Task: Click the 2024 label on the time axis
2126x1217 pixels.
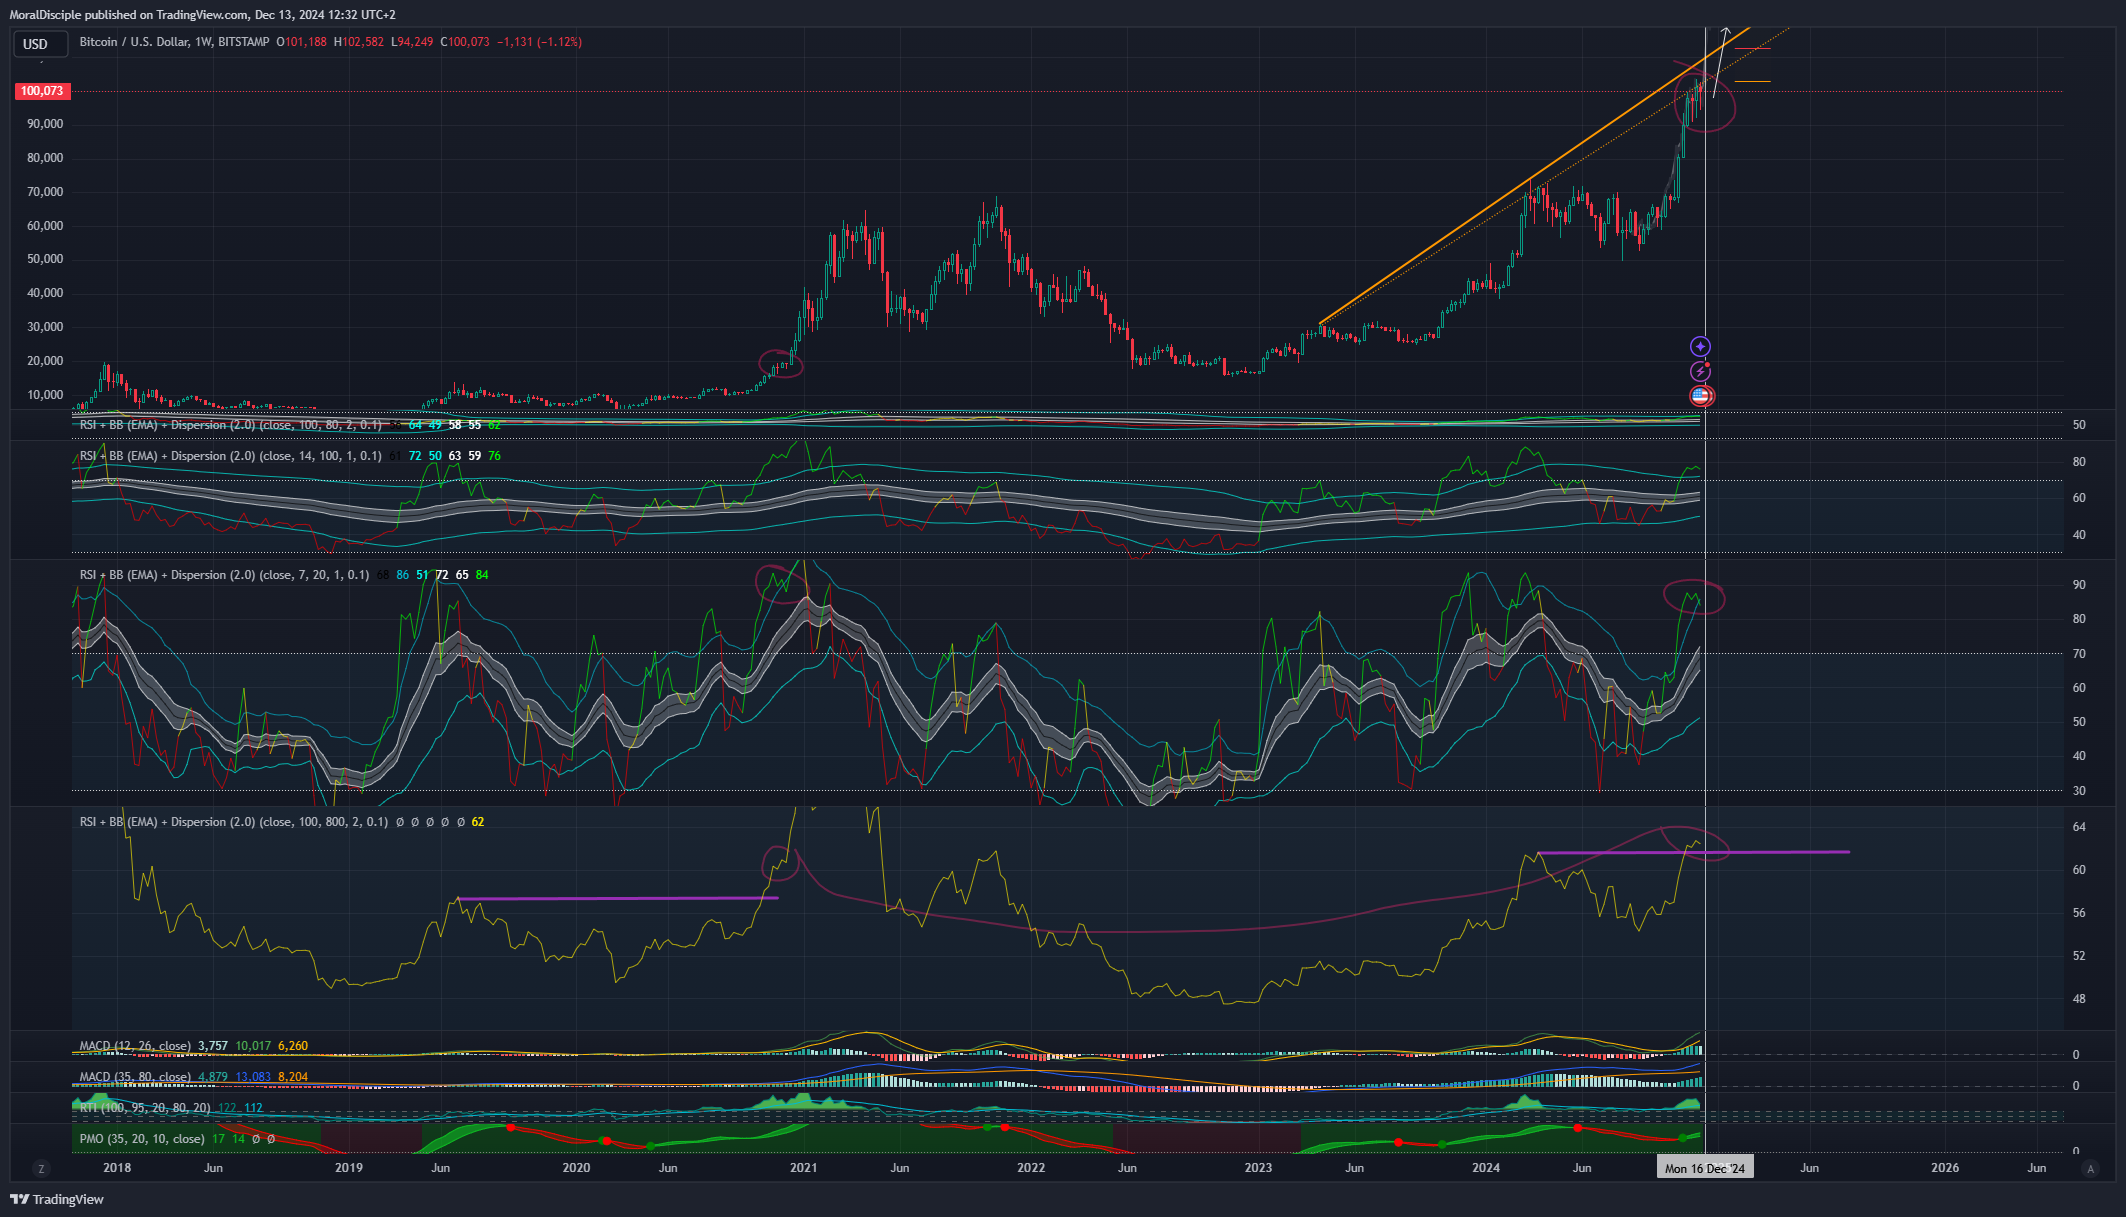Action: coord(1486,1168)
